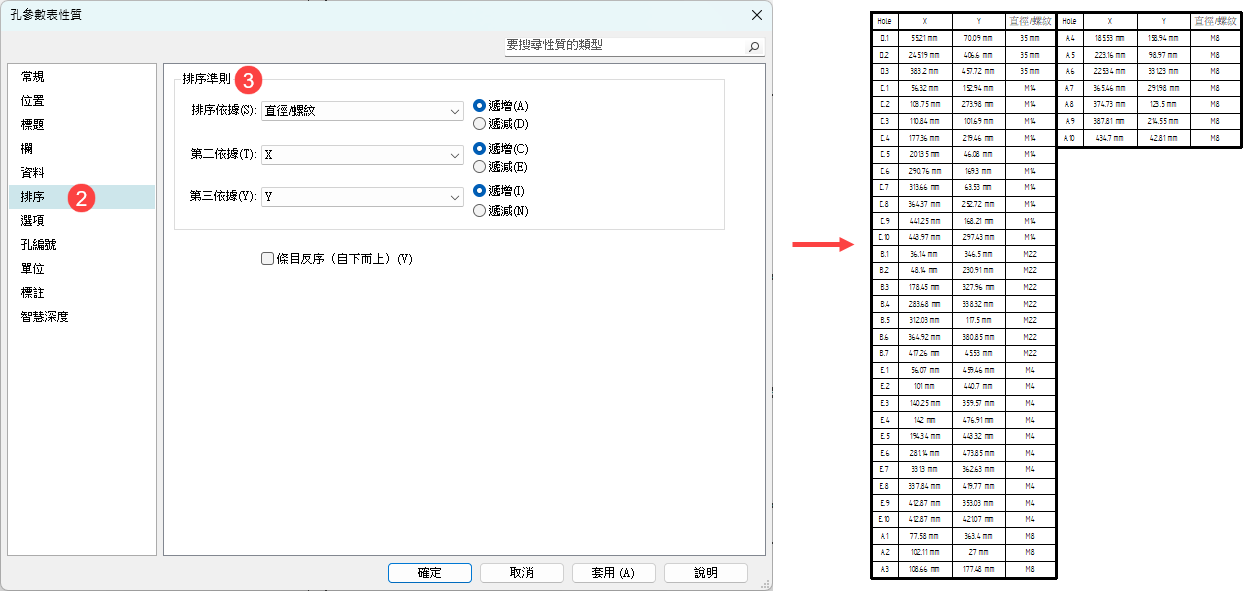Choose 遞減(E) for second sort key
1243x591 pixels.
point(480,167)
